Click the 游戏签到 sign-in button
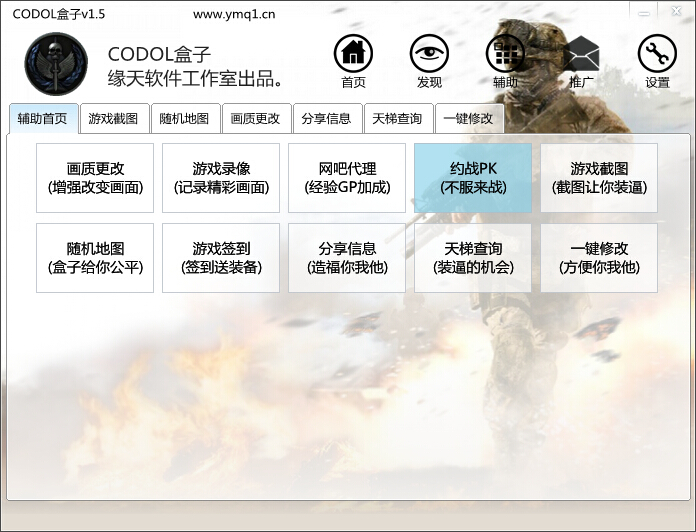The width and height of the screenshot is (696, 532). (x=221, y=258)
